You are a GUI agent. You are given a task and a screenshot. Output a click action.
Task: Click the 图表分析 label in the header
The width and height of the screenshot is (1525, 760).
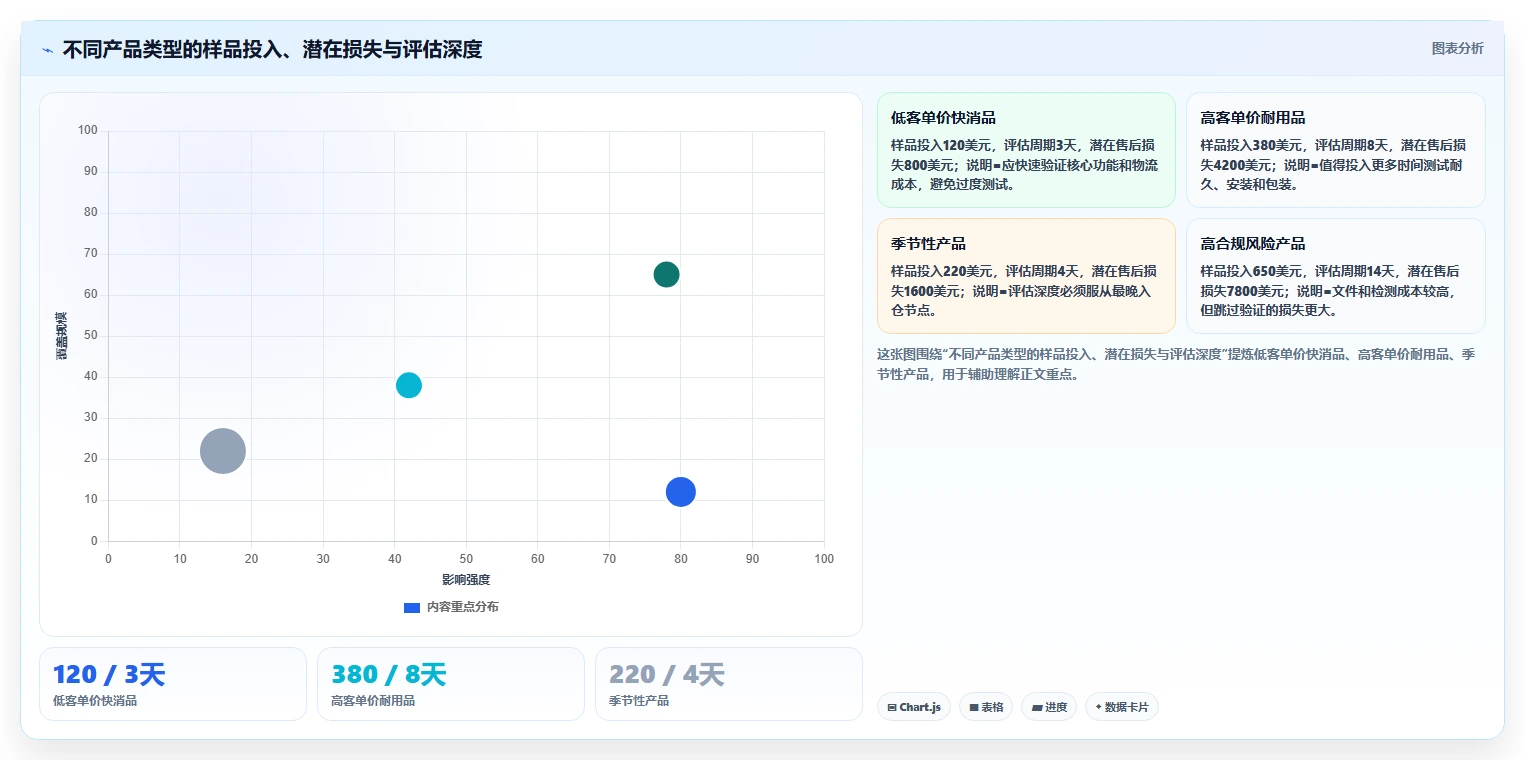[x=1457, y=48]
